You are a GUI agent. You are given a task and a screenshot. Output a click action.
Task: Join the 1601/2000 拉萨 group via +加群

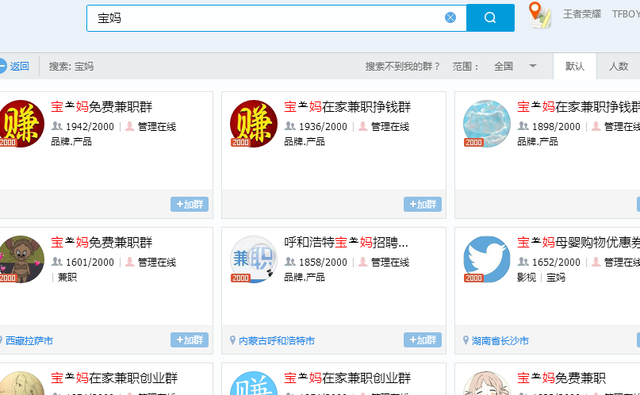coord(189,340)
